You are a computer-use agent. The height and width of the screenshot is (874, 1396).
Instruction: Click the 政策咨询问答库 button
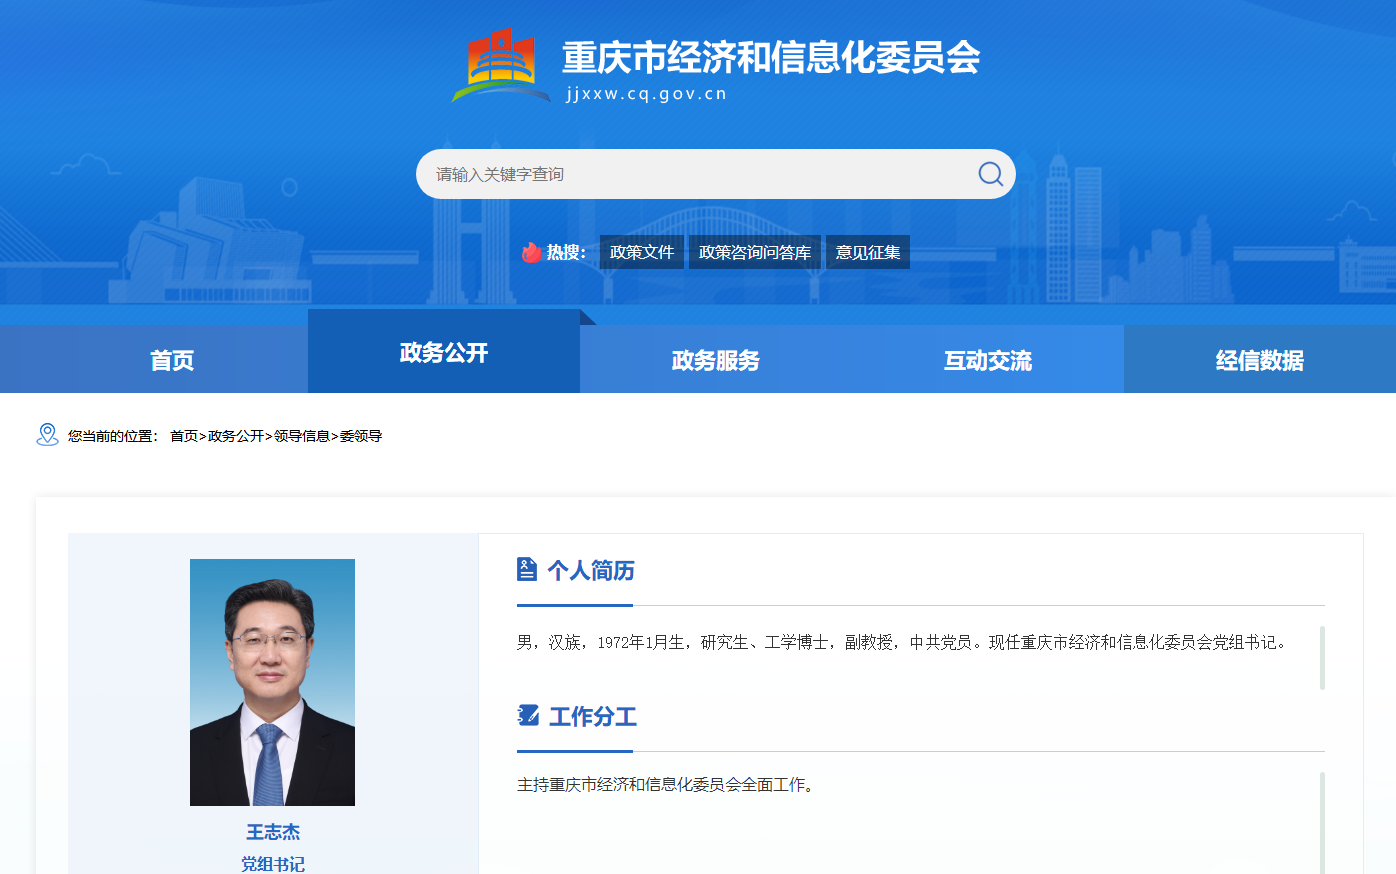[754, 252]
